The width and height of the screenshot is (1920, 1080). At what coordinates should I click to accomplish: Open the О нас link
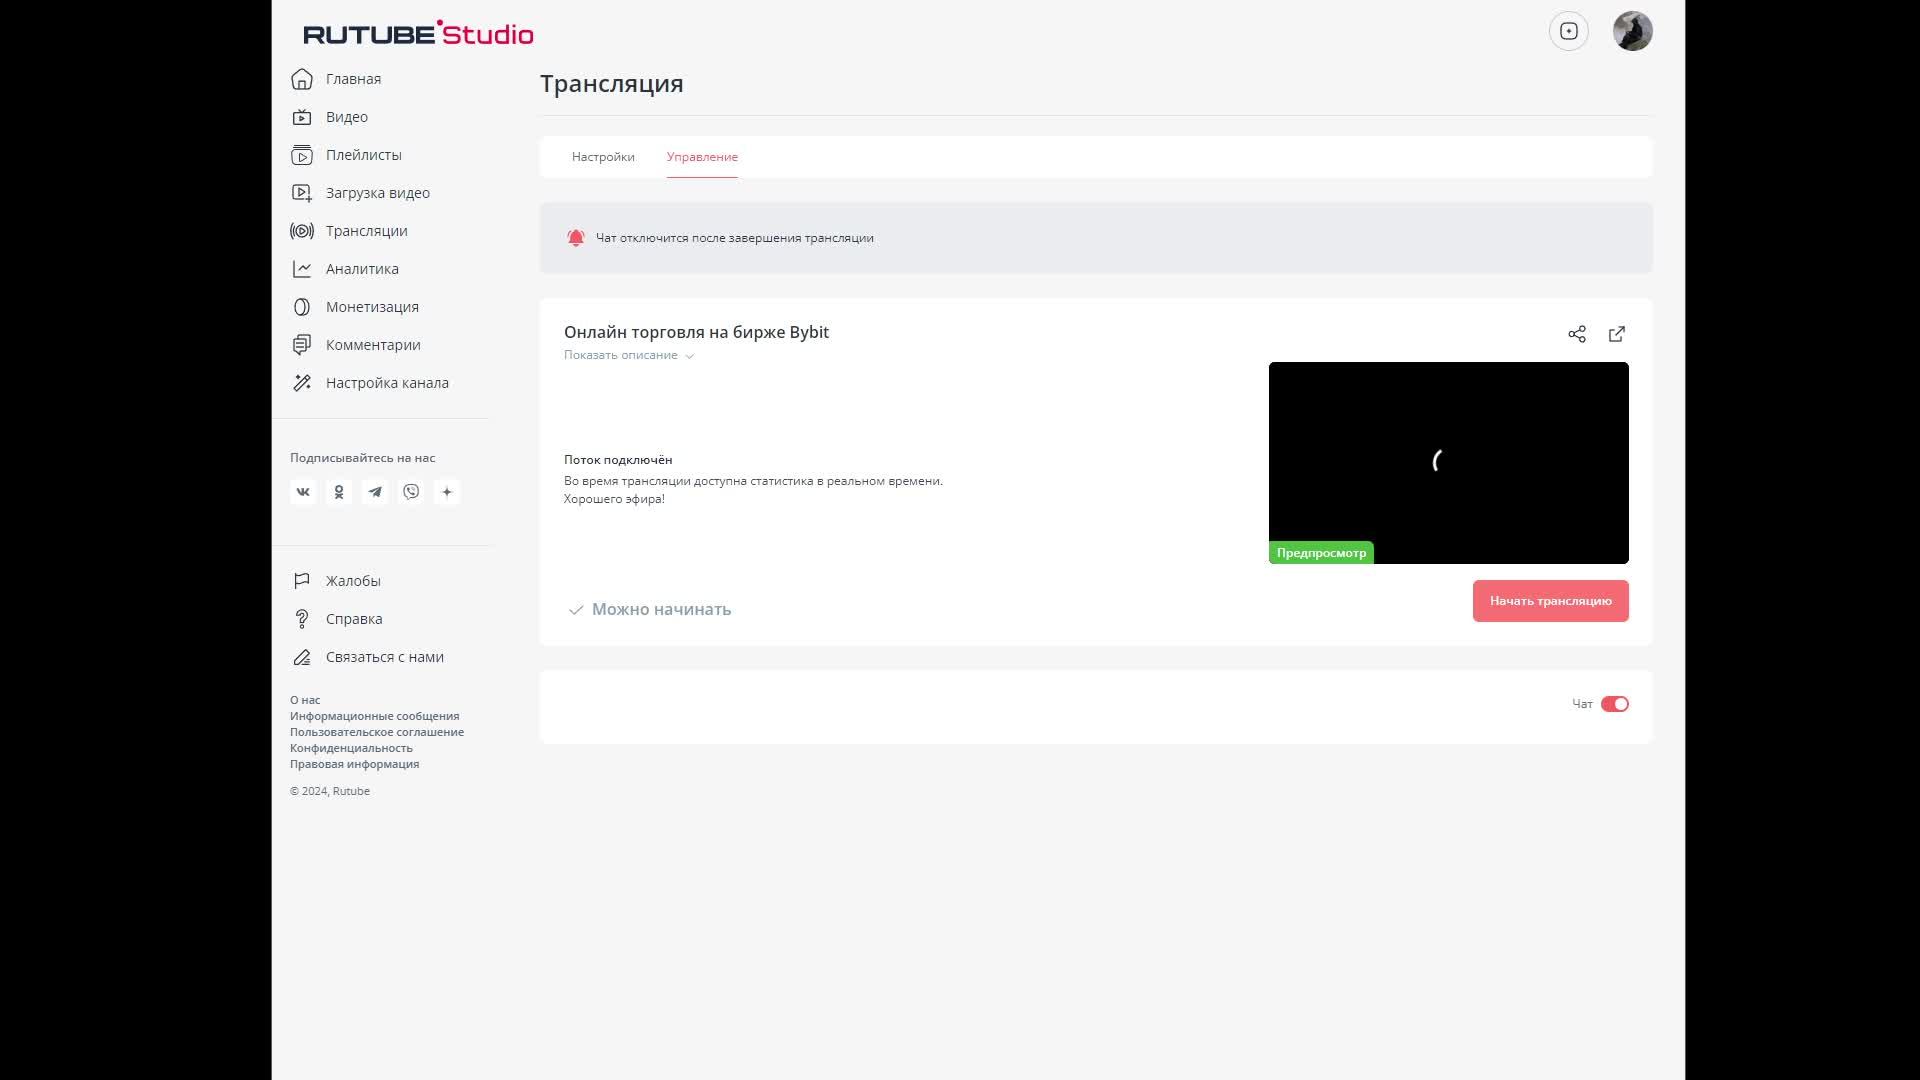pos(305,700)
